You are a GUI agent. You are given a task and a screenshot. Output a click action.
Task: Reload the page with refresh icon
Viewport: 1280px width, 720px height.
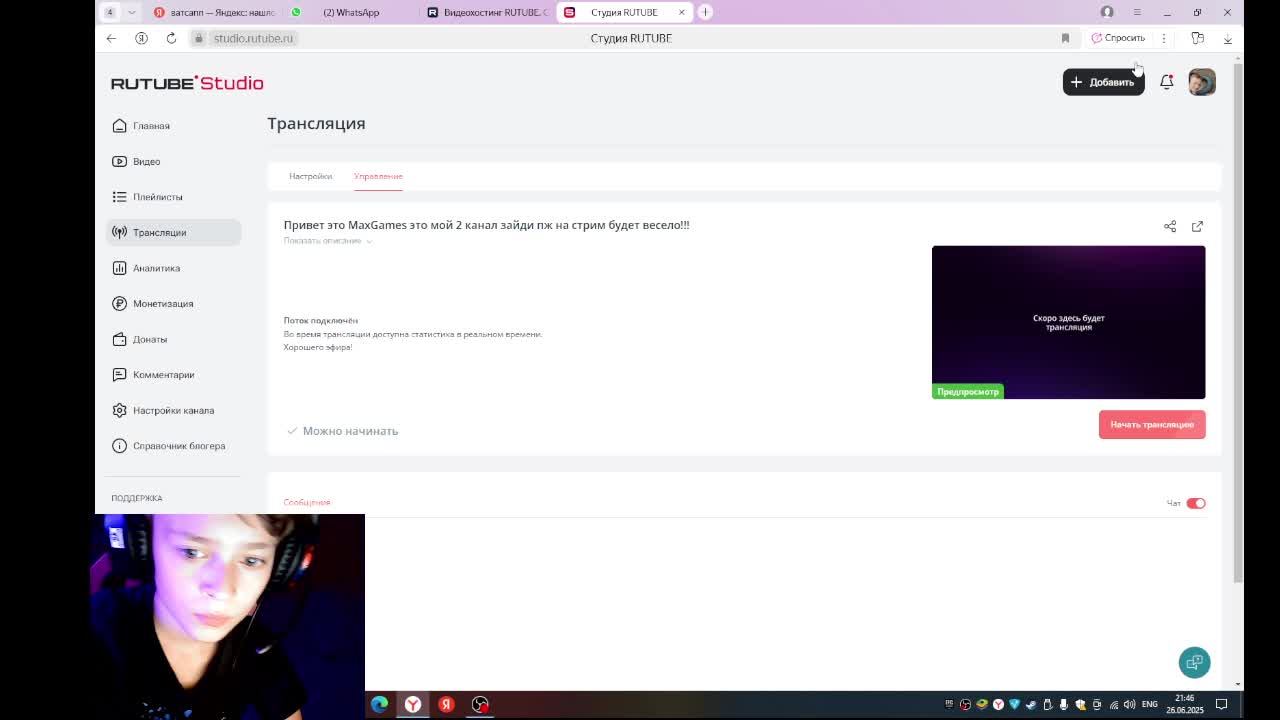coord(171,38)
